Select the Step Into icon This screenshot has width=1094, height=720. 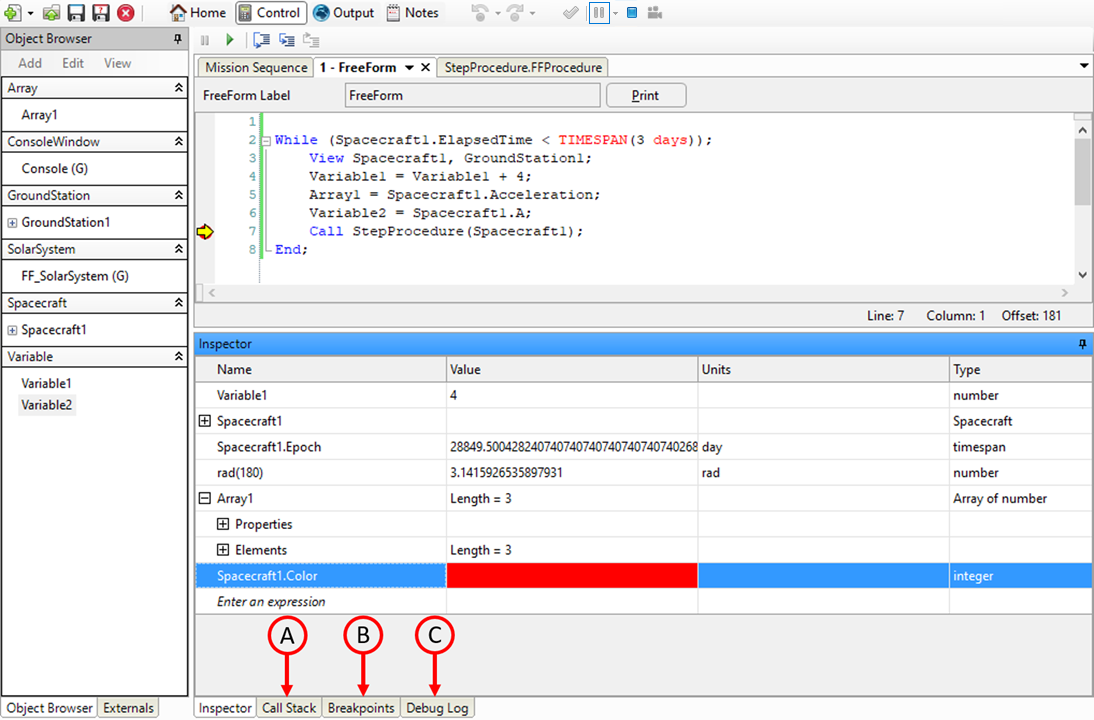point(261,40)
